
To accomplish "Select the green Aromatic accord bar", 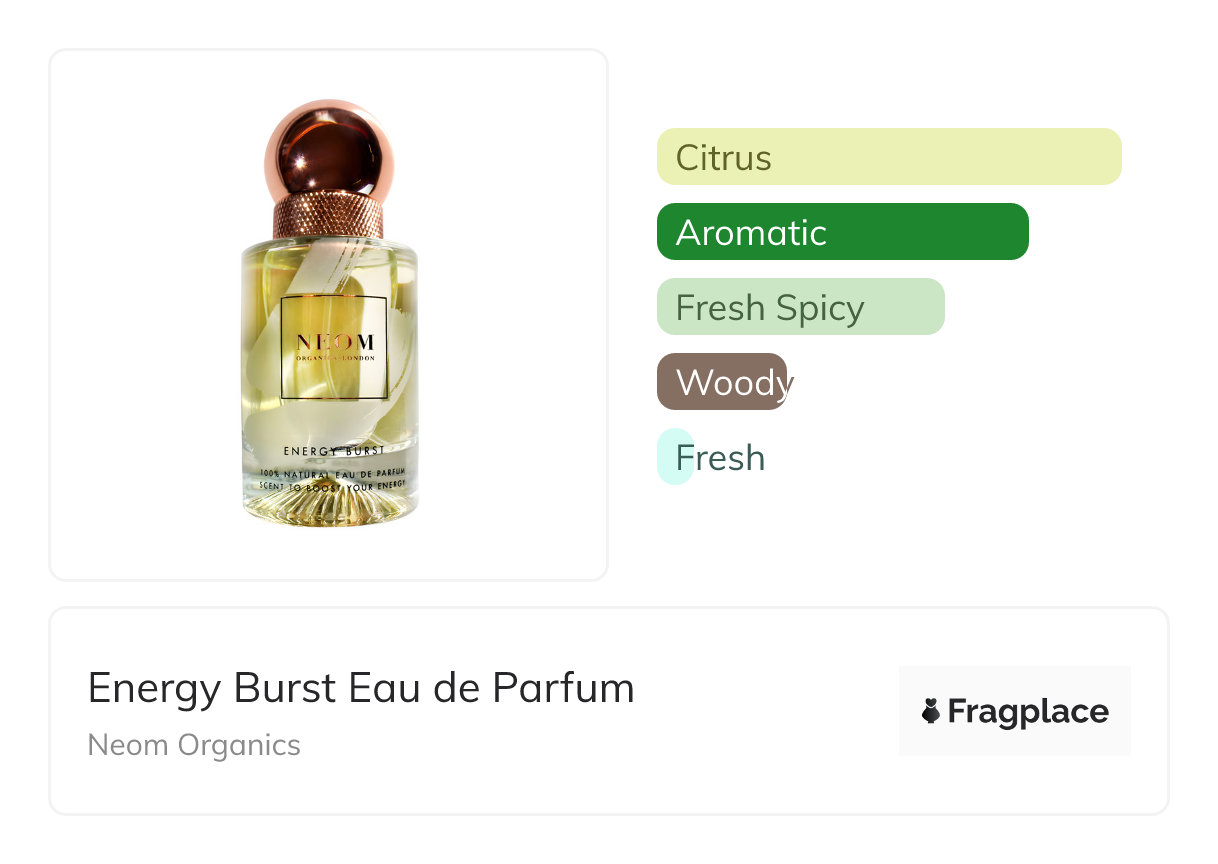I will click(x=842, y=232).
